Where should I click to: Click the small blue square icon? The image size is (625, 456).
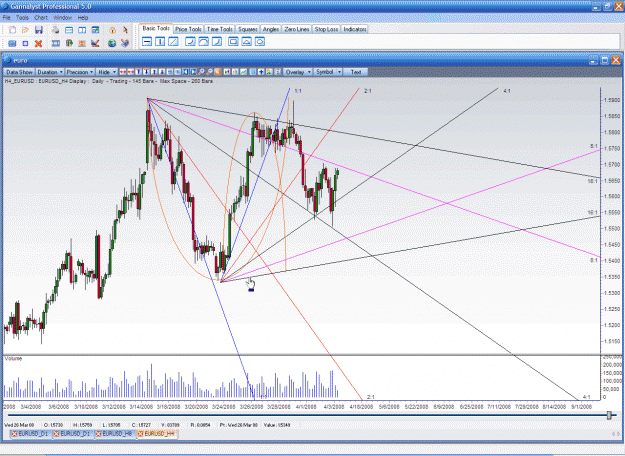(x=26, y=43)
